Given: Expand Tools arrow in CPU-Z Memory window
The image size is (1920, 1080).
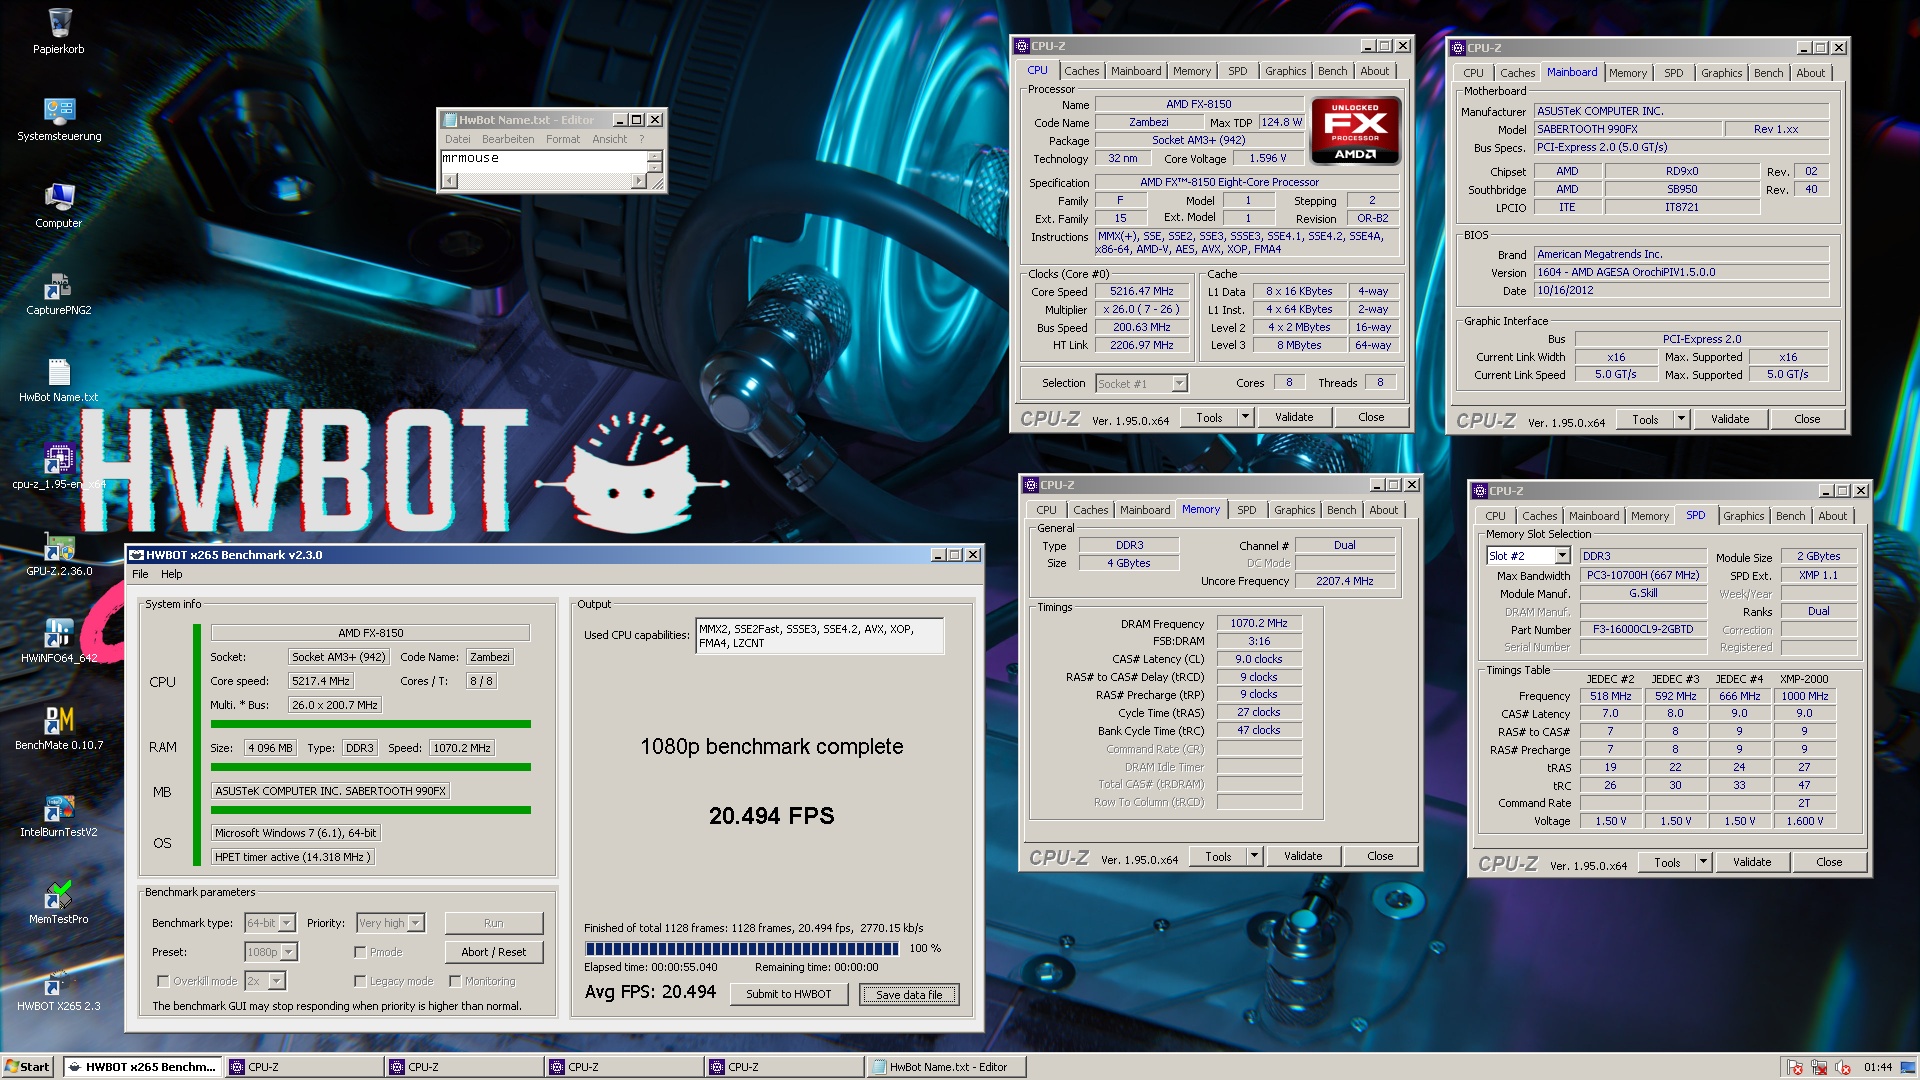Looking at the screenshot, I should [1255, 856].
